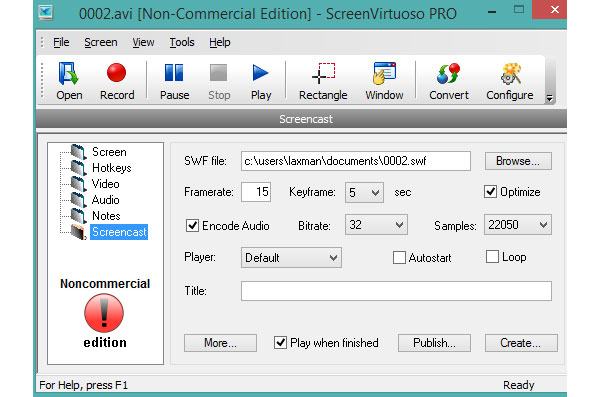Click the Publish... button
The image size is (600, 397).
click(x=434, y=343)
